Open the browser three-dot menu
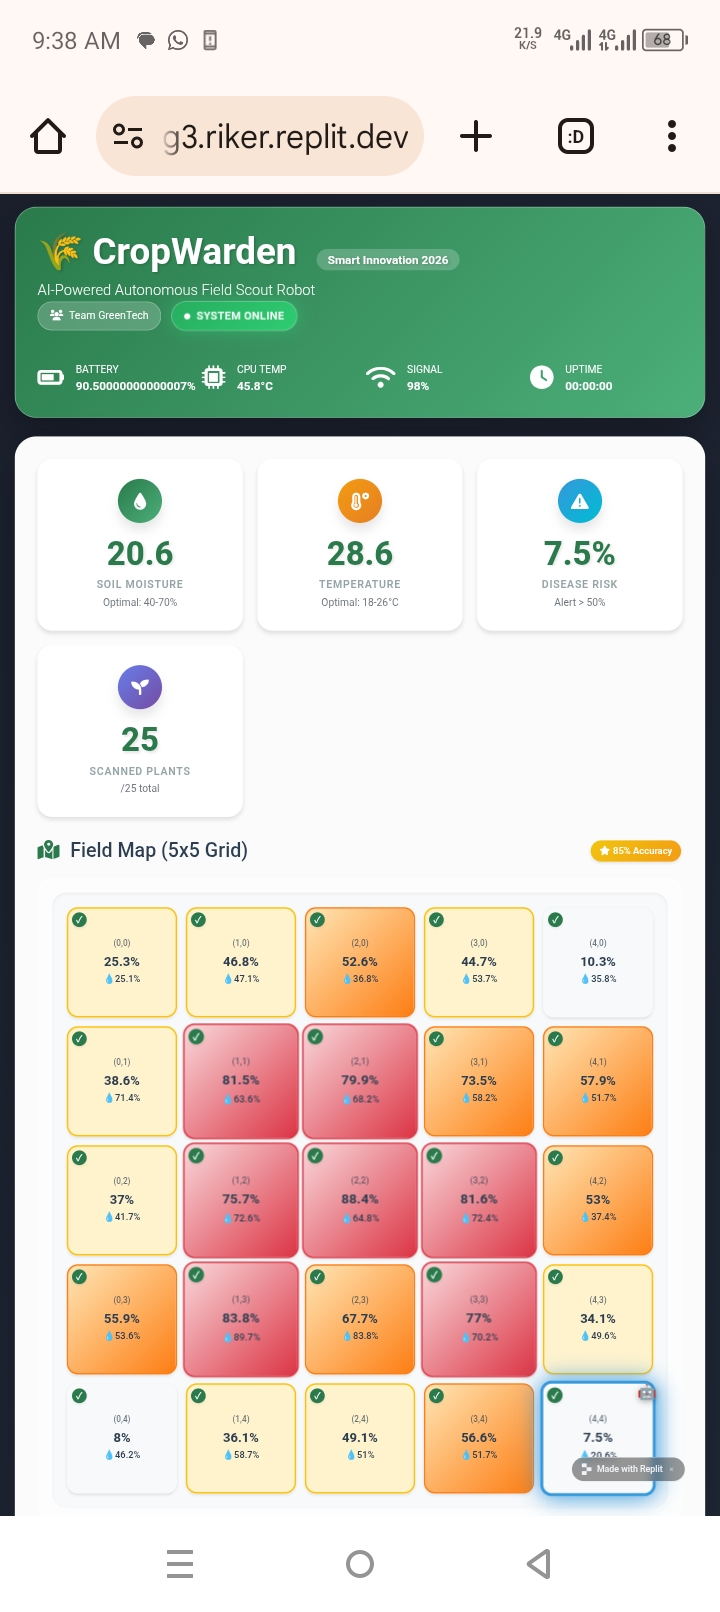The height and width of the screenshot is (1612, 720). click(x=672, y=136)
